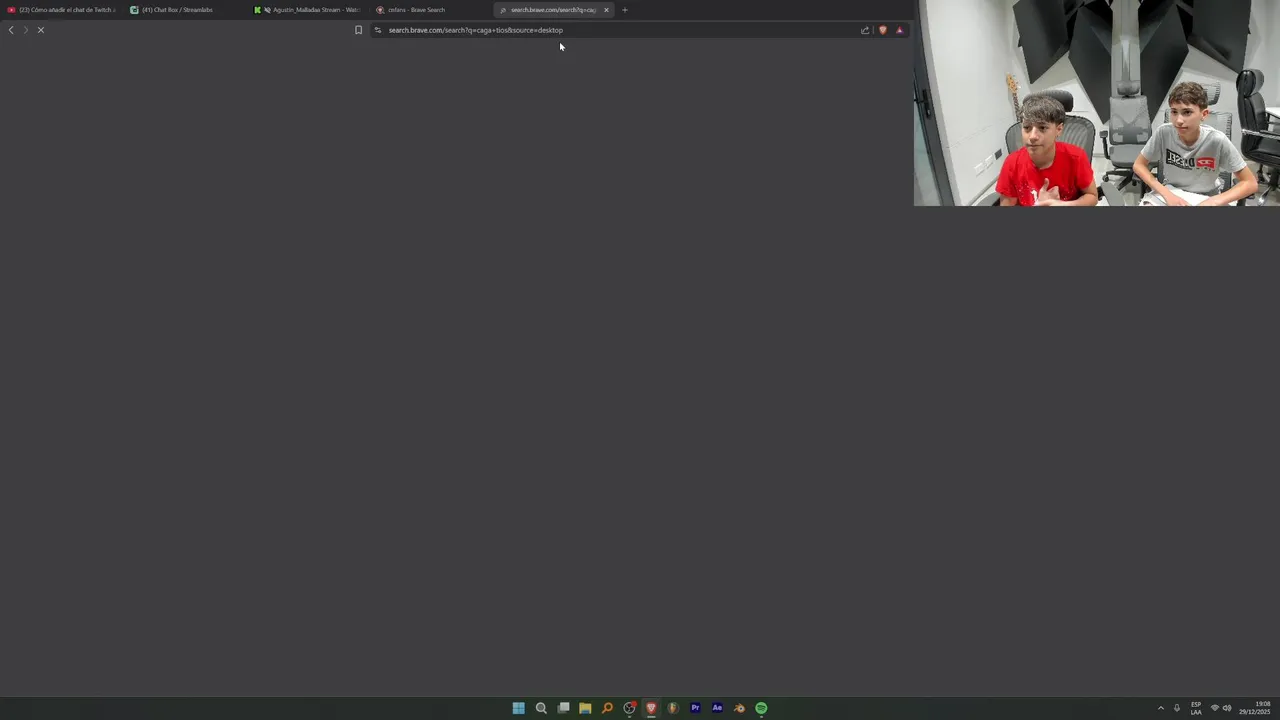Open the orange magnifier app on taskbar
This screenshot has height=720, width=1280.
click(x=607, y=708)
